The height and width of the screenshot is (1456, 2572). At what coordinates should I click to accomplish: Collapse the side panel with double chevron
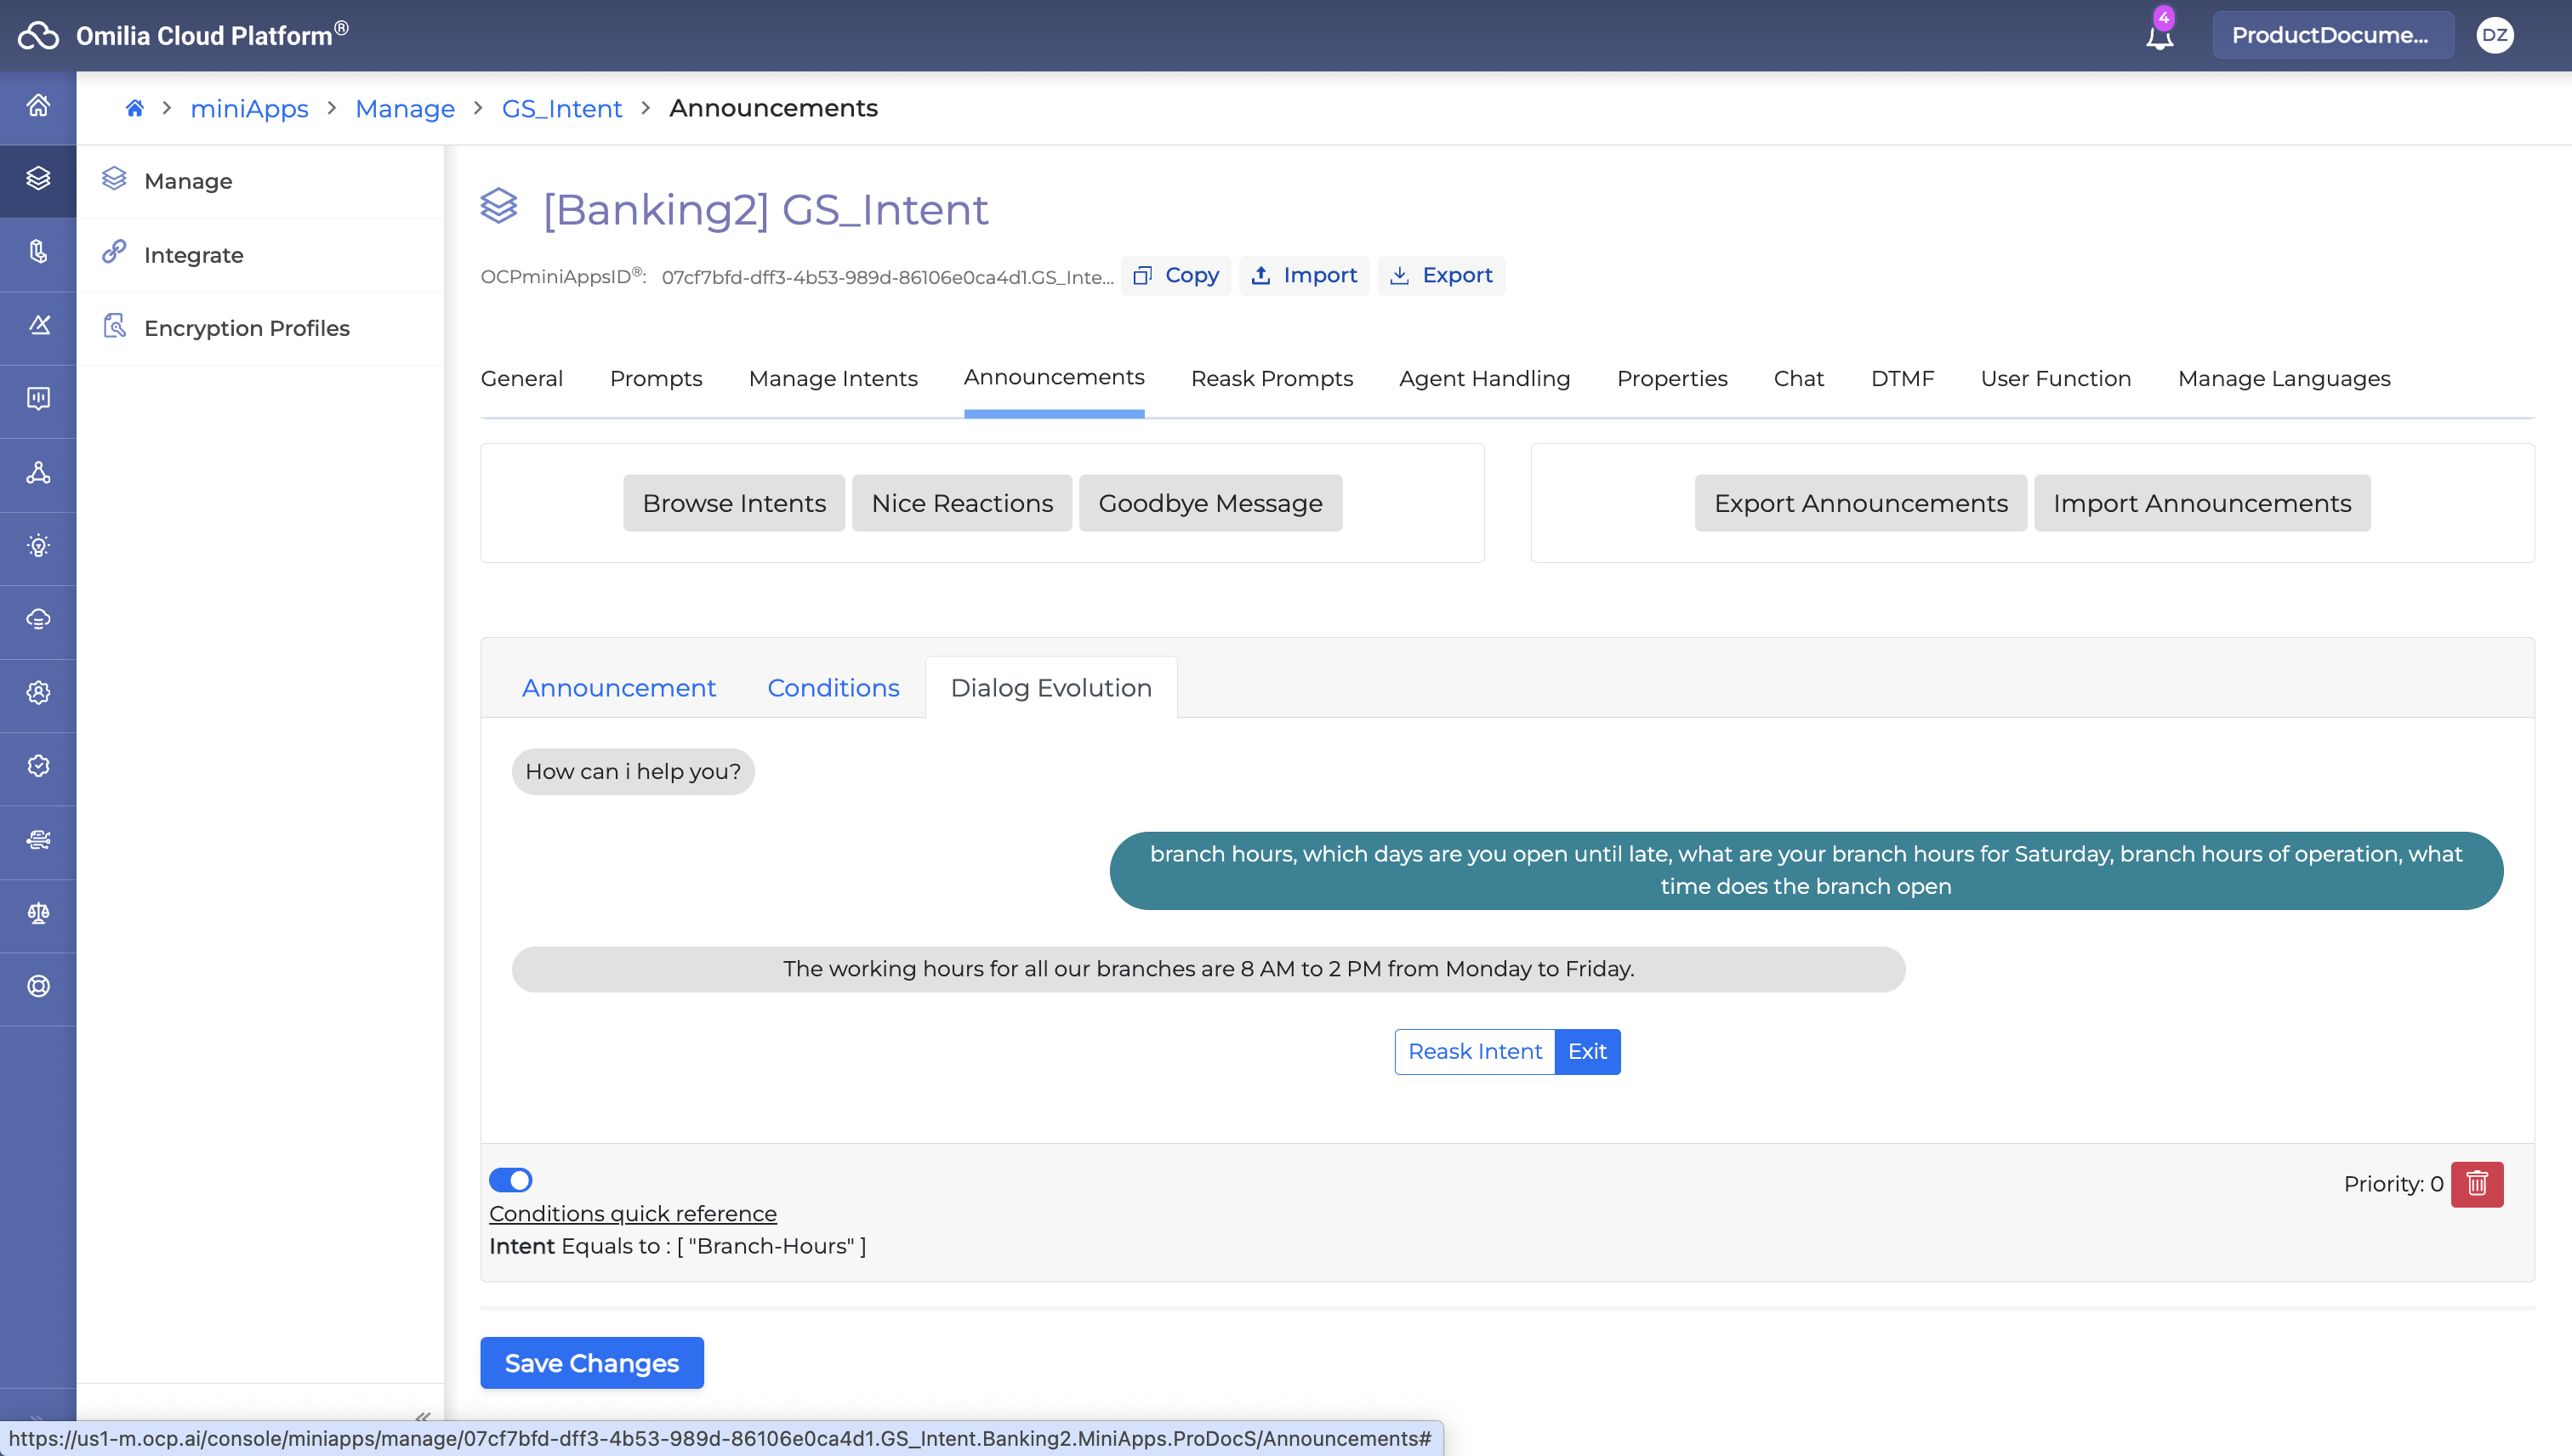[x=423, y=1416]
